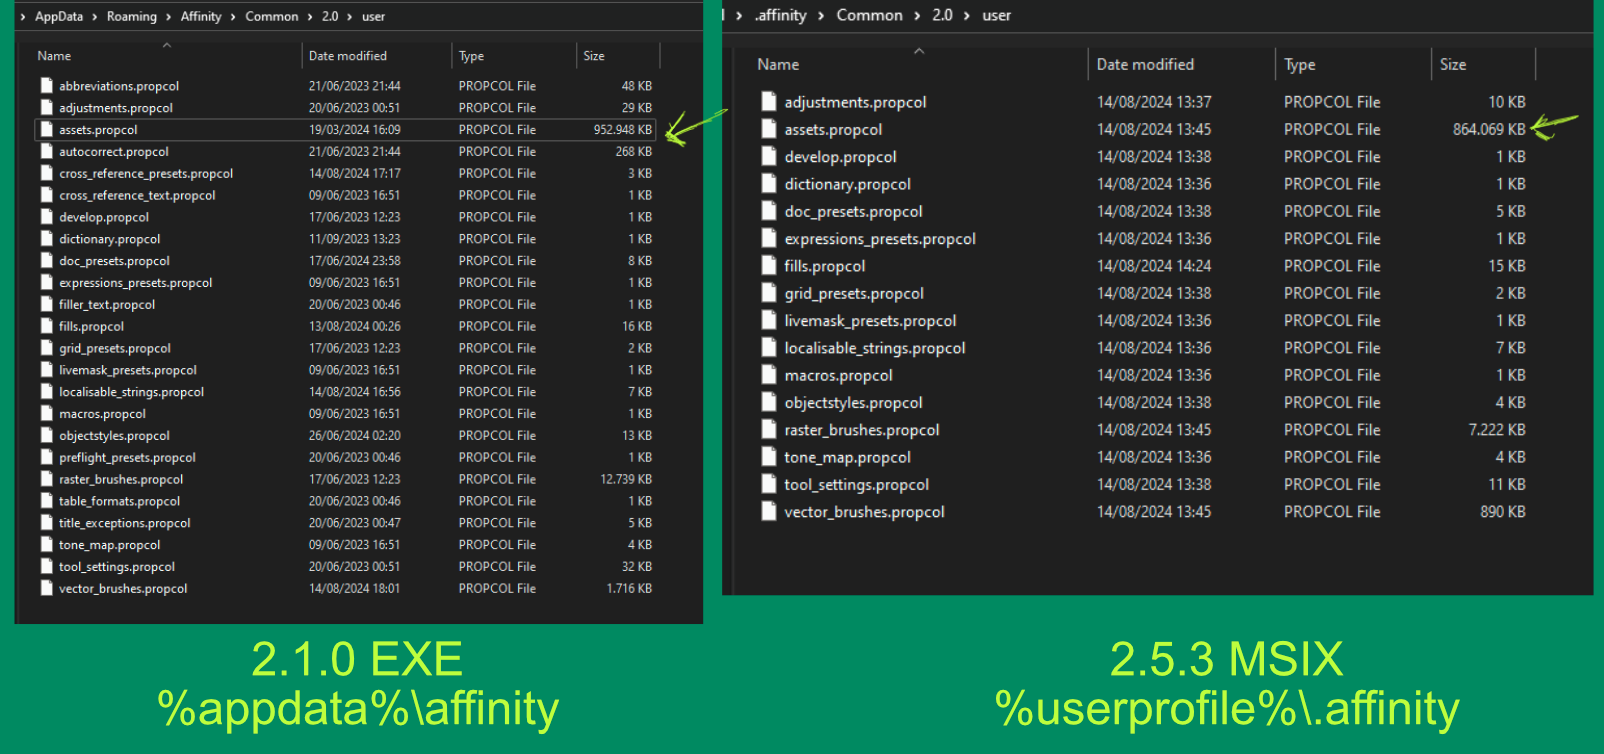The height and width of the screenshot is (754, 1604).
Task: Go to Common folder in left breadcrumb
Action: pos(272,17)
